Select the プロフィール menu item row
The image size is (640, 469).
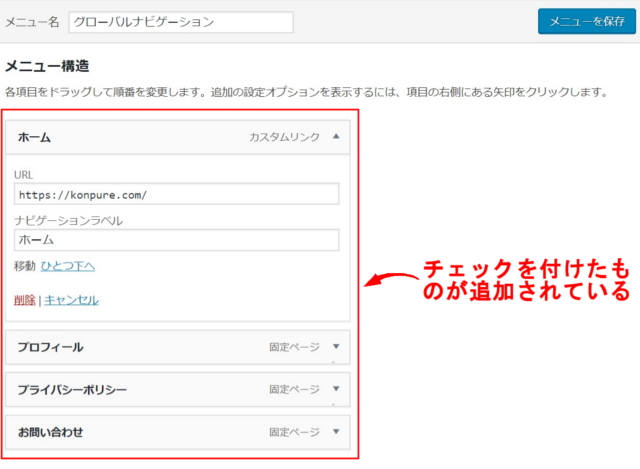pyautogui.click(x=178, y=347)
